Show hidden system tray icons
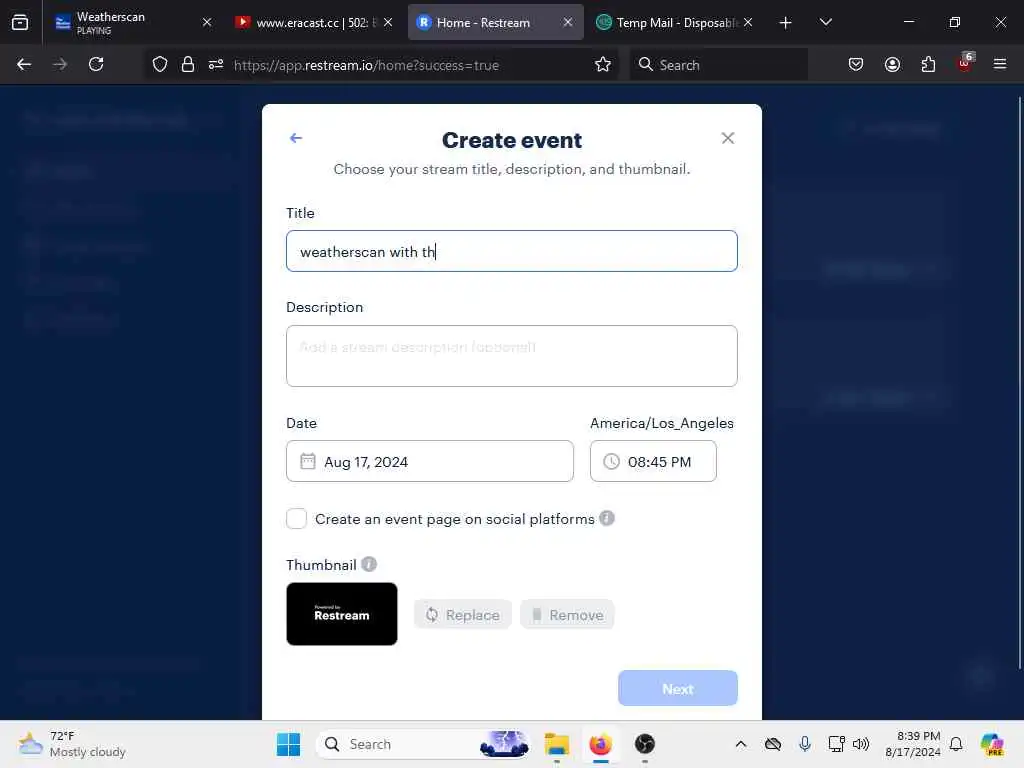Screen dimensions: 1024x768 coord(741,744)
